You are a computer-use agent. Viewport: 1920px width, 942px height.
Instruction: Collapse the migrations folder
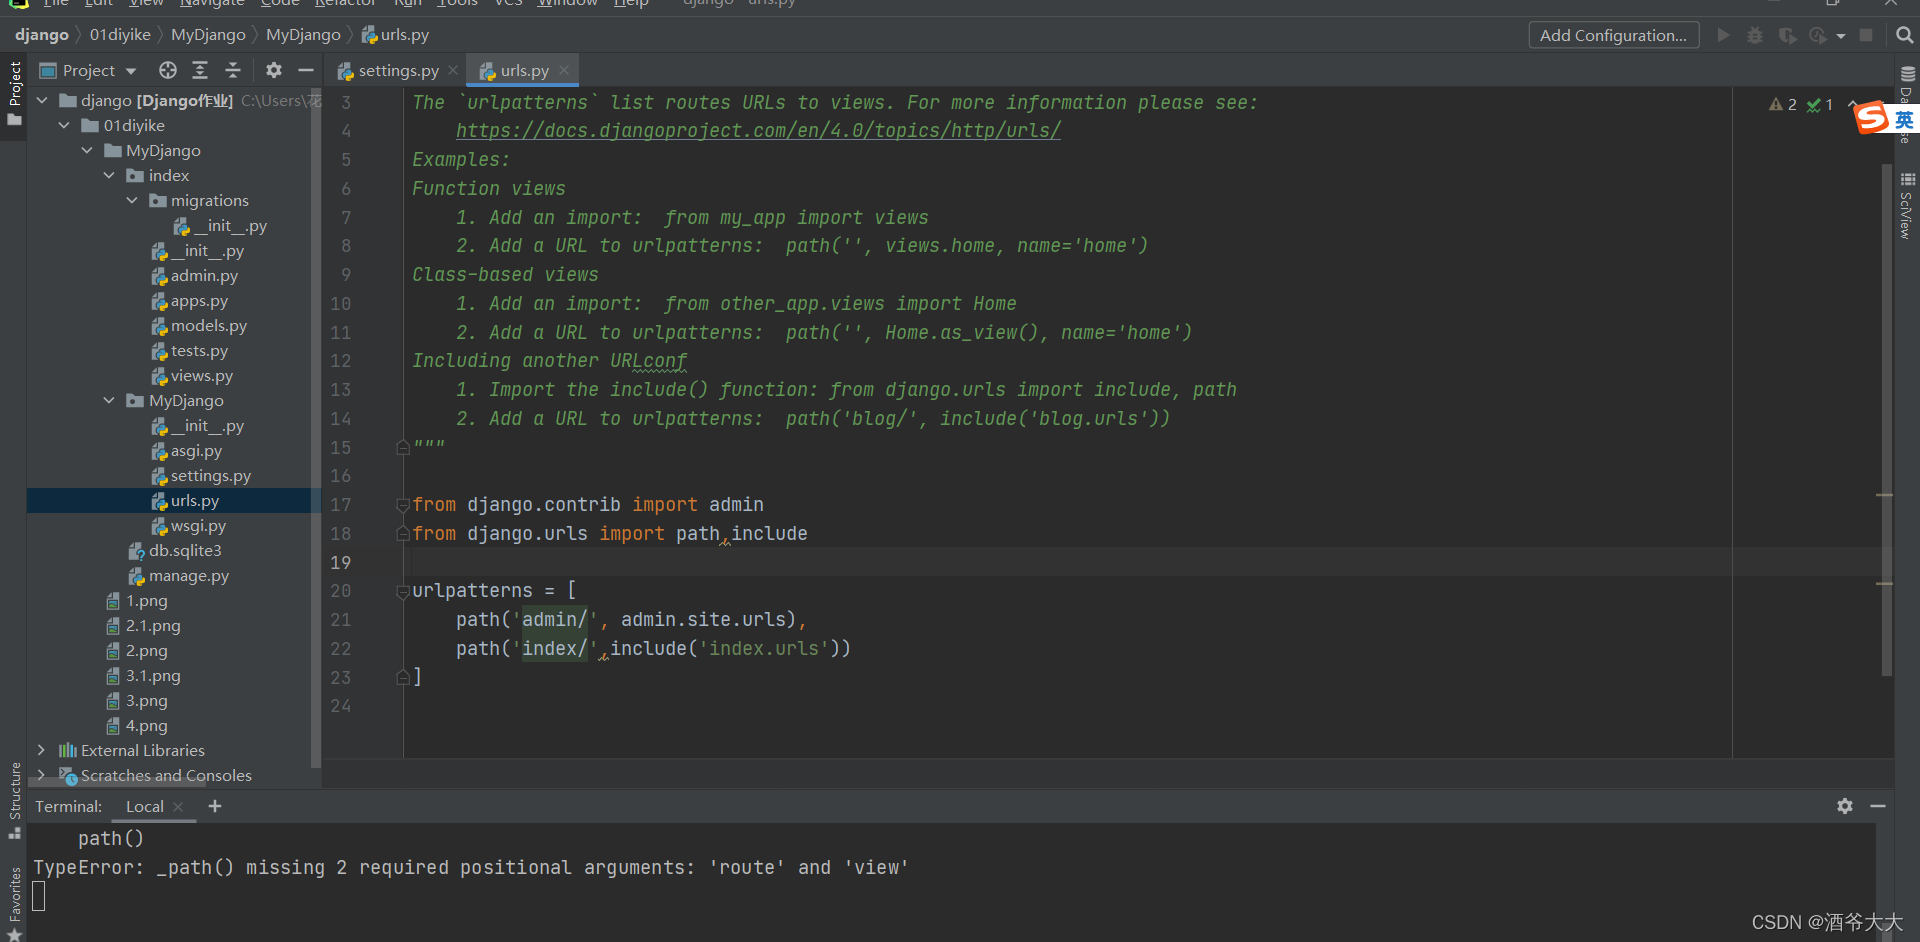pyautogui.click(x=132, y=200)
